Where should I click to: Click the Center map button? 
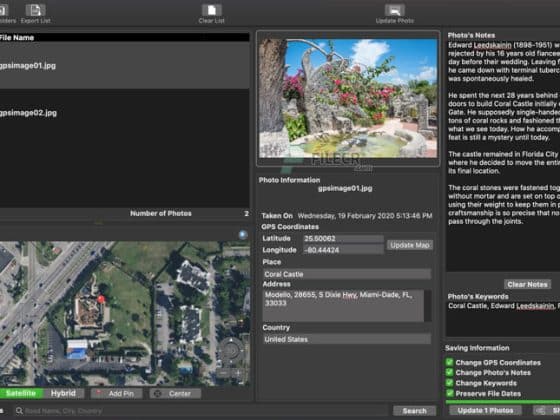175,394
